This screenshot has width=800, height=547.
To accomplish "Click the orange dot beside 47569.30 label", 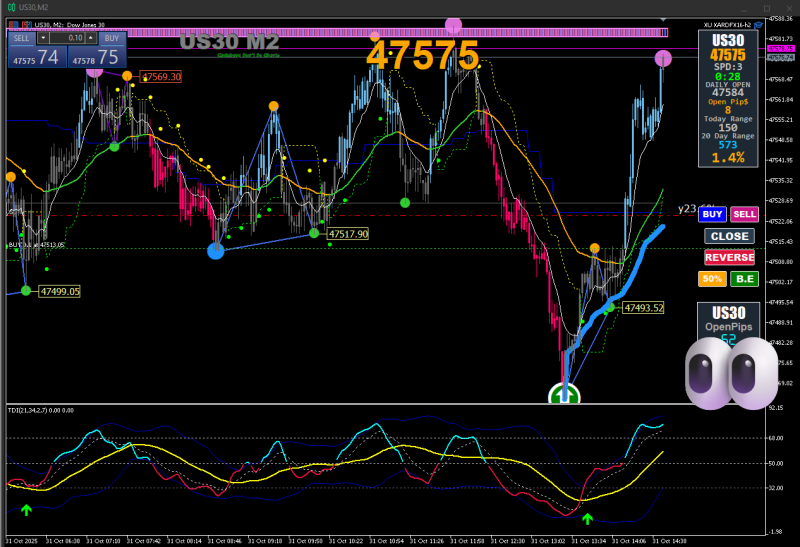I will click(127, 76).
